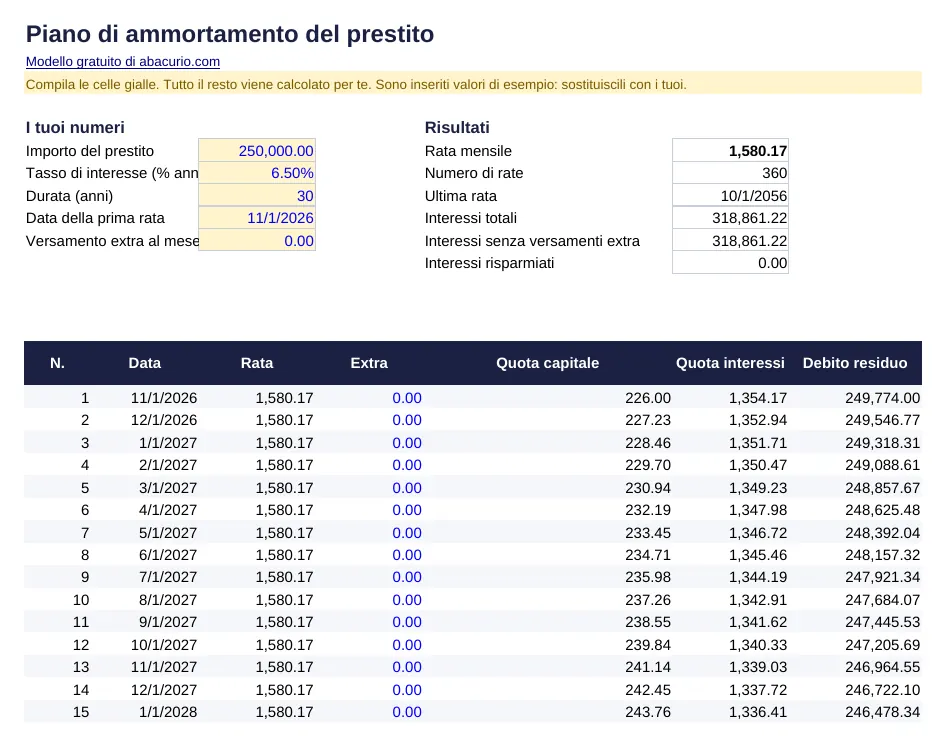Click the Extra cell in row 9
946x746 pixels.
tap(407, 577)
